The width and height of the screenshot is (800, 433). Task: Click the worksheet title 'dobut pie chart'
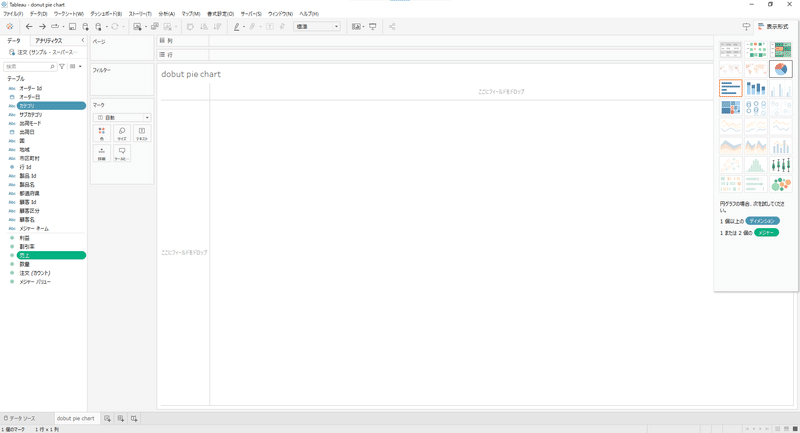[x=191, y=74]
